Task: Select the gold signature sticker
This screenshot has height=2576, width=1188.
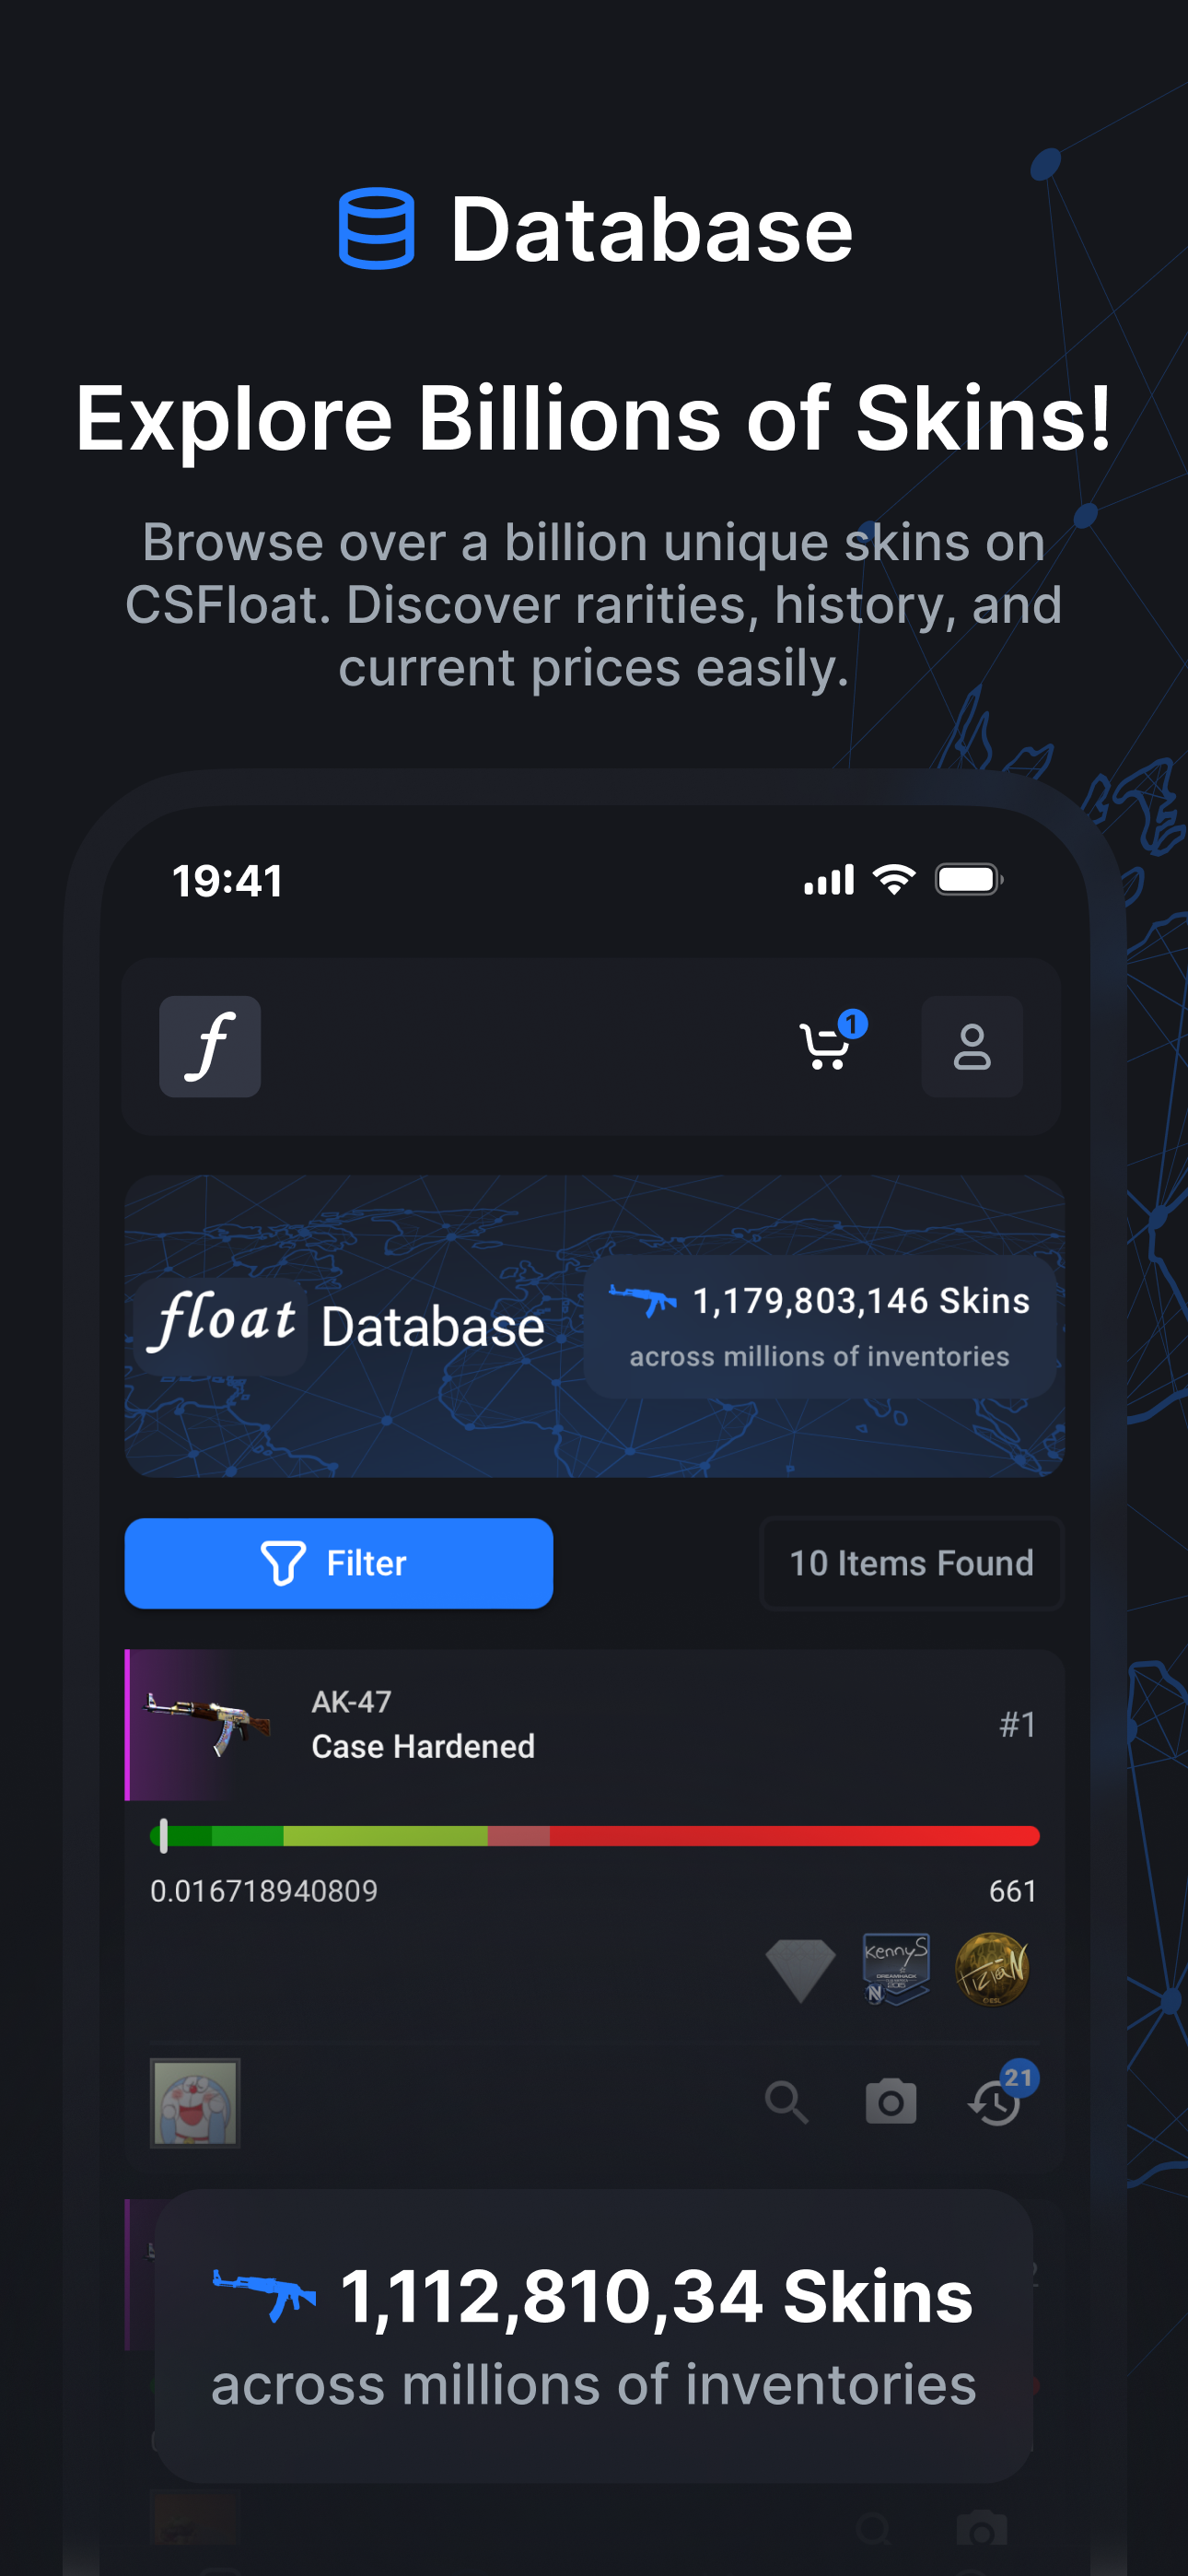Action: coord(992,1969)
